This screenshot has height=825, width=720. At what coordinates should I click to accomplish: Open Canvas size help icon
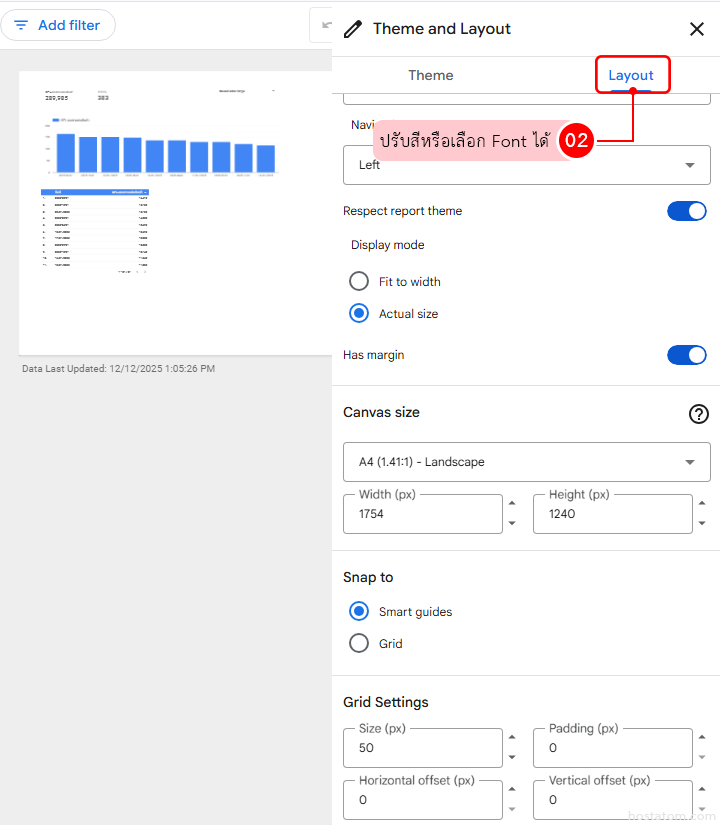point(699,414)
